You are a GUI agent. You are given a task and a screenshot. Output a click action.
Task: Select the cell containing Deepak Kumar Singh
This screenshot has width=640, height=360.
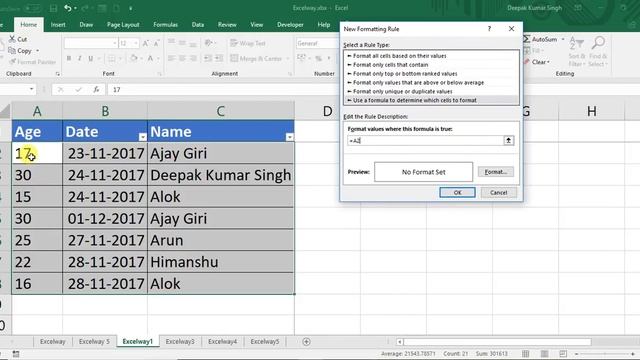(x=220, y=175)
